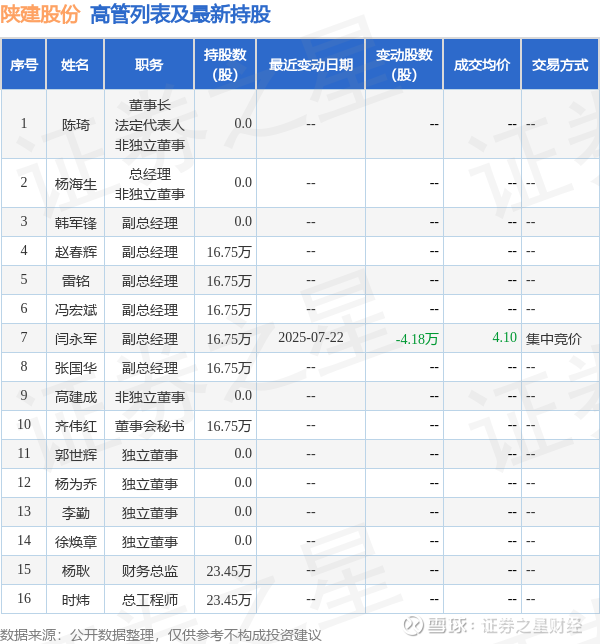The width and height of the screenshot is (600, 644).
Task: Click the 序号 column header
Action: point(23,64)
